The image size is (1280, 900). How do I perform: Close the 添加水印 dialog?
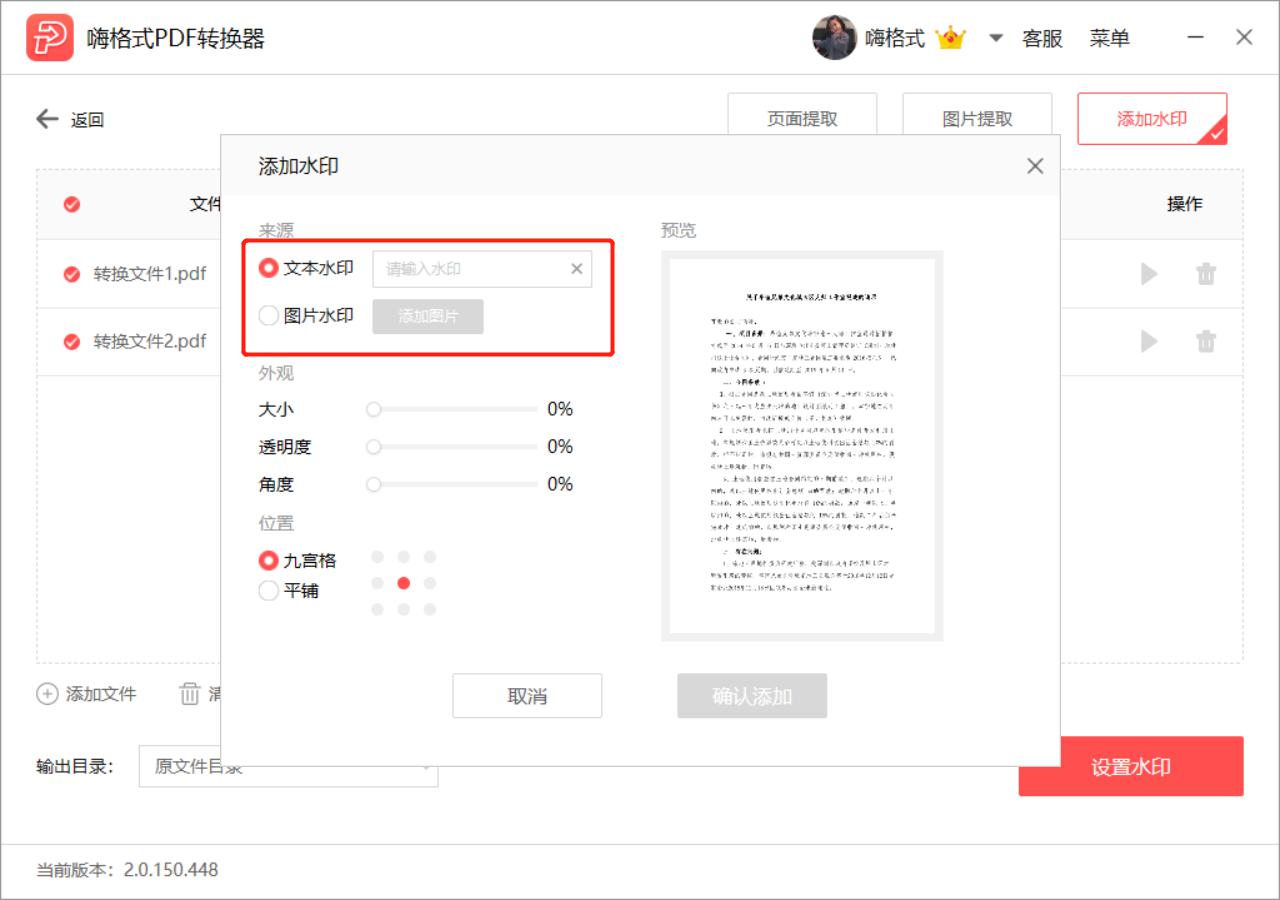pyautogui.click(x=1035, y=166)
